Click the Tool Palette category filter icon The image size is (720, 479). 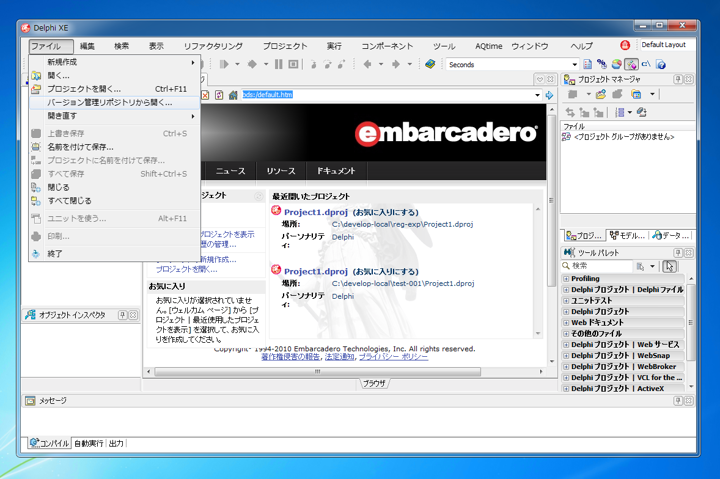tap(640, 266)
